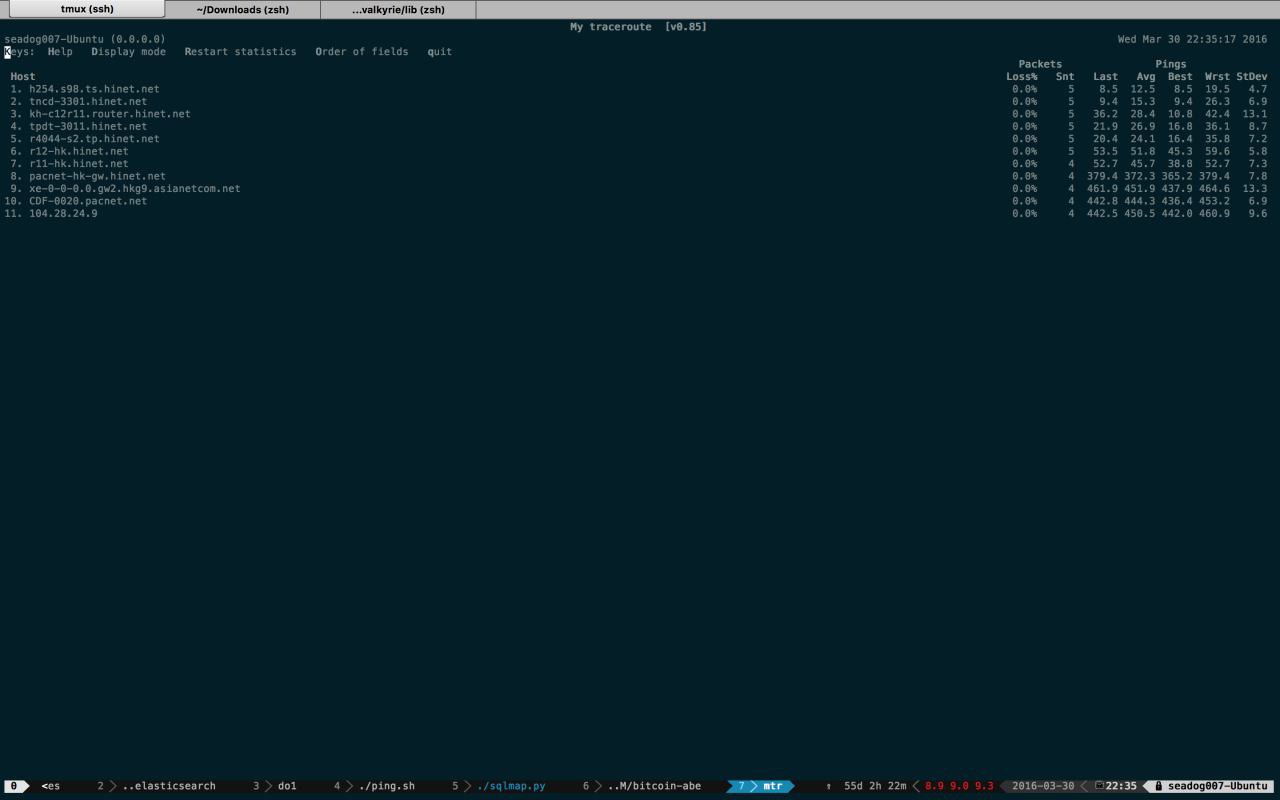The height and width of the screenshot is (800, 1280).
Task: Click the Wed Mar 30 22:35:17 2016 timestamp
Action: click(x=1192, y=39)
